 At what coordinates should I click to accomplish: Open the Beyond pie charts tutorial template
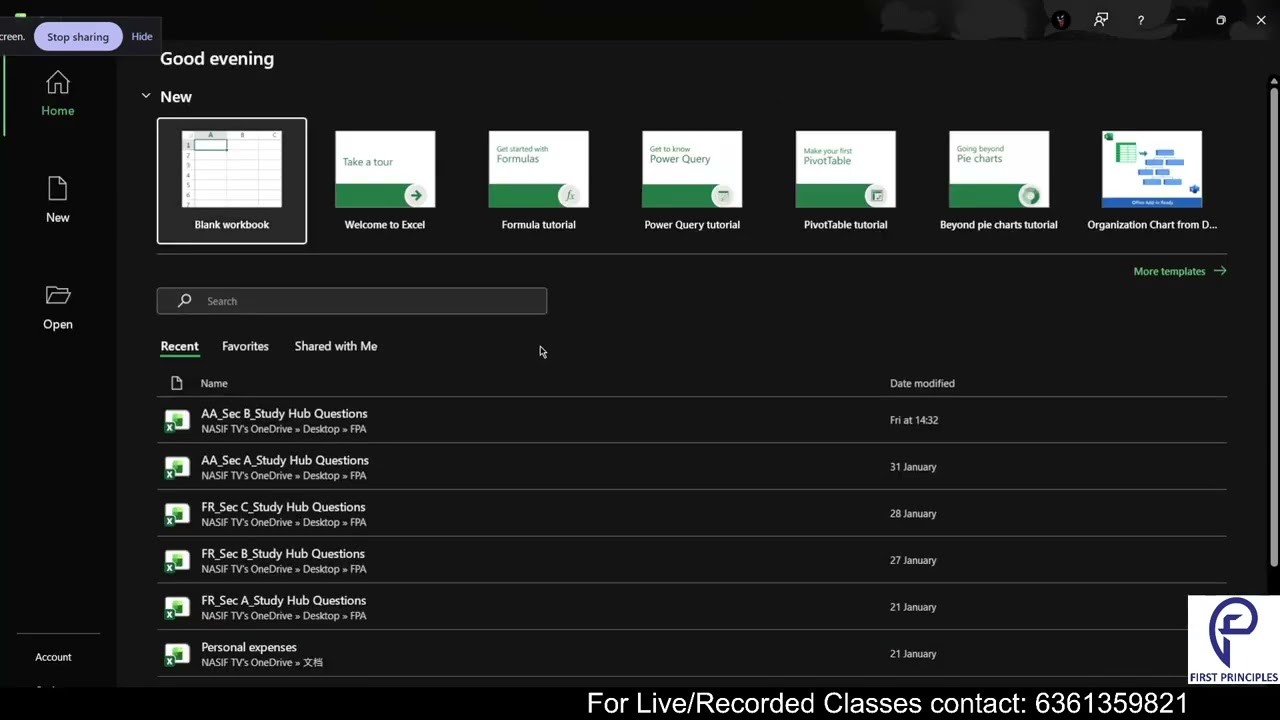[x=999, y=181]
